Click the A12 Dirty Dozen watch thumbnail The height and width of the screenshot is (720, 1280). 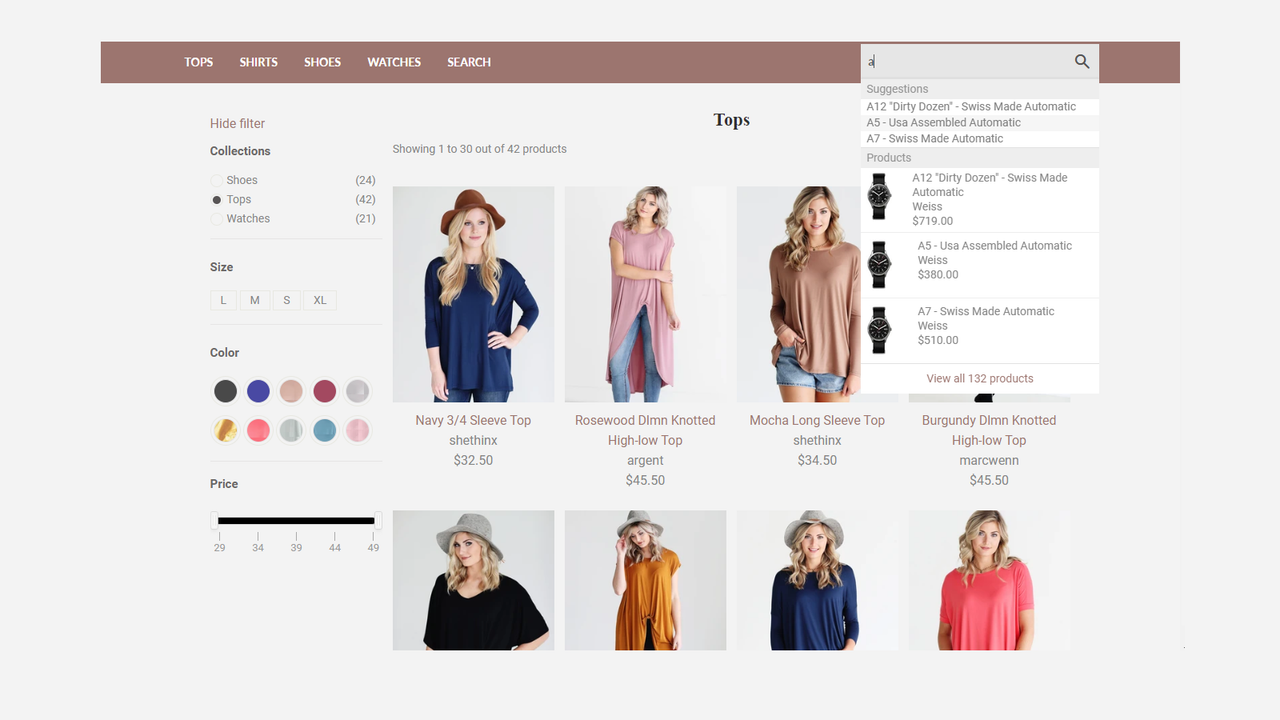click(x=879, y=196)
